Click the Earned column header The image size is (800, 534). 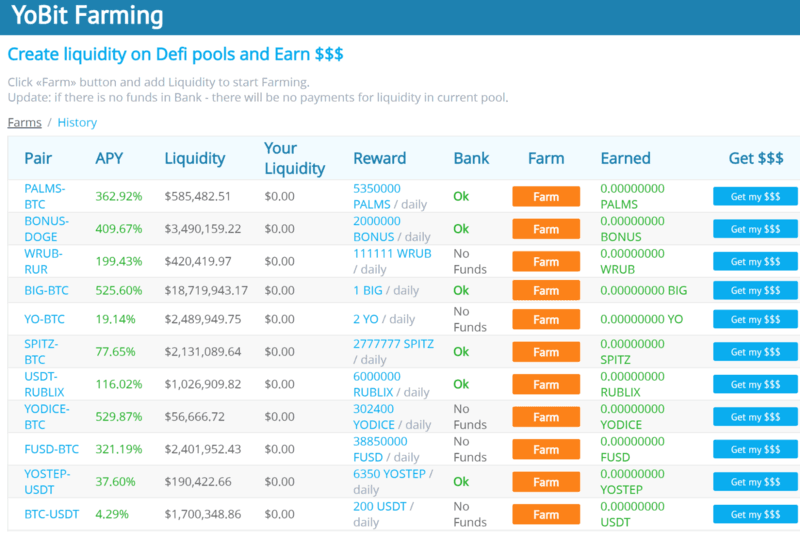626,158
